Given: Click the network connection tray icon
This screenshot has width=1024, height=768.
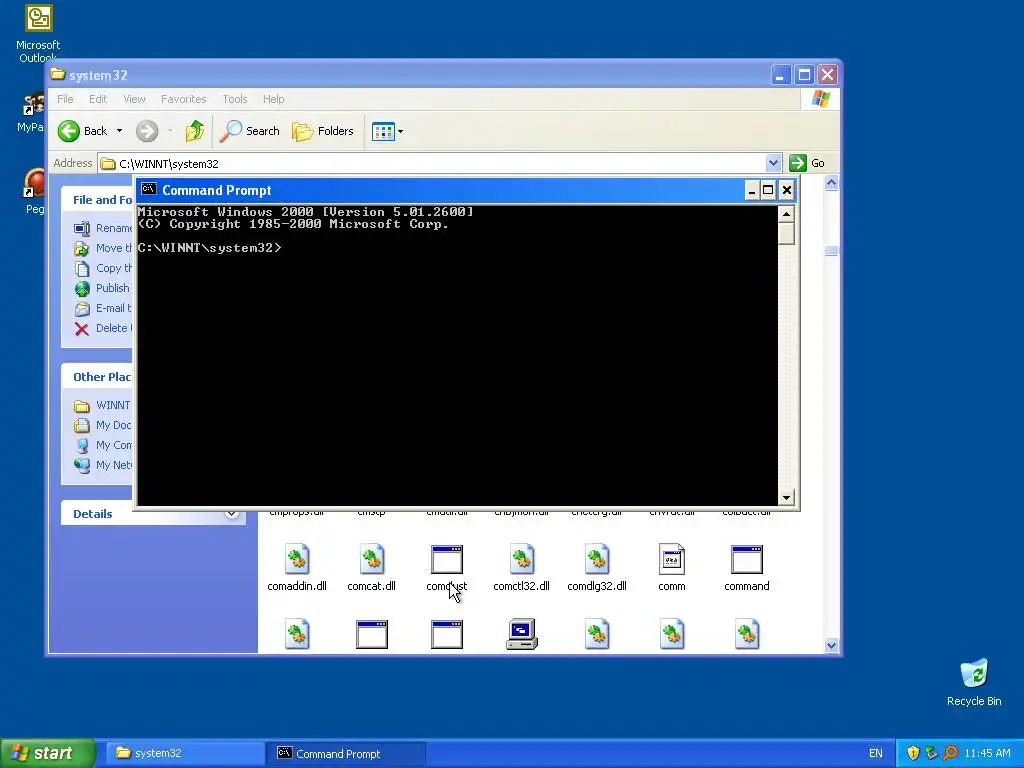Looking at the screenshot, I should [x=931, y=753].
